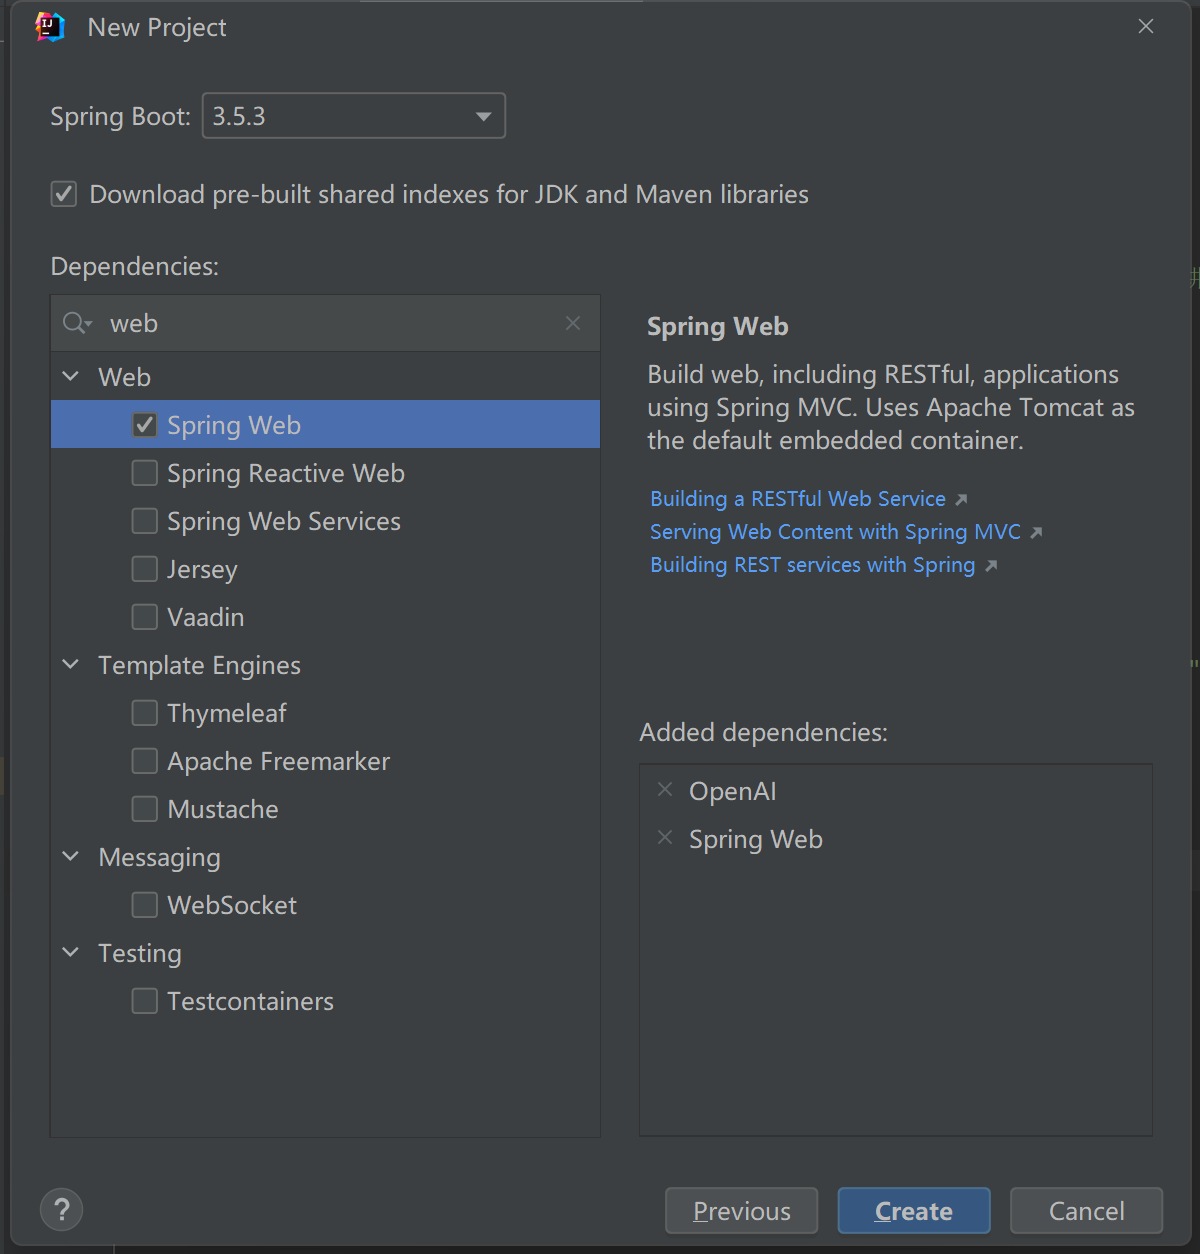Enable the Jersey dependency checkbox

145,569
